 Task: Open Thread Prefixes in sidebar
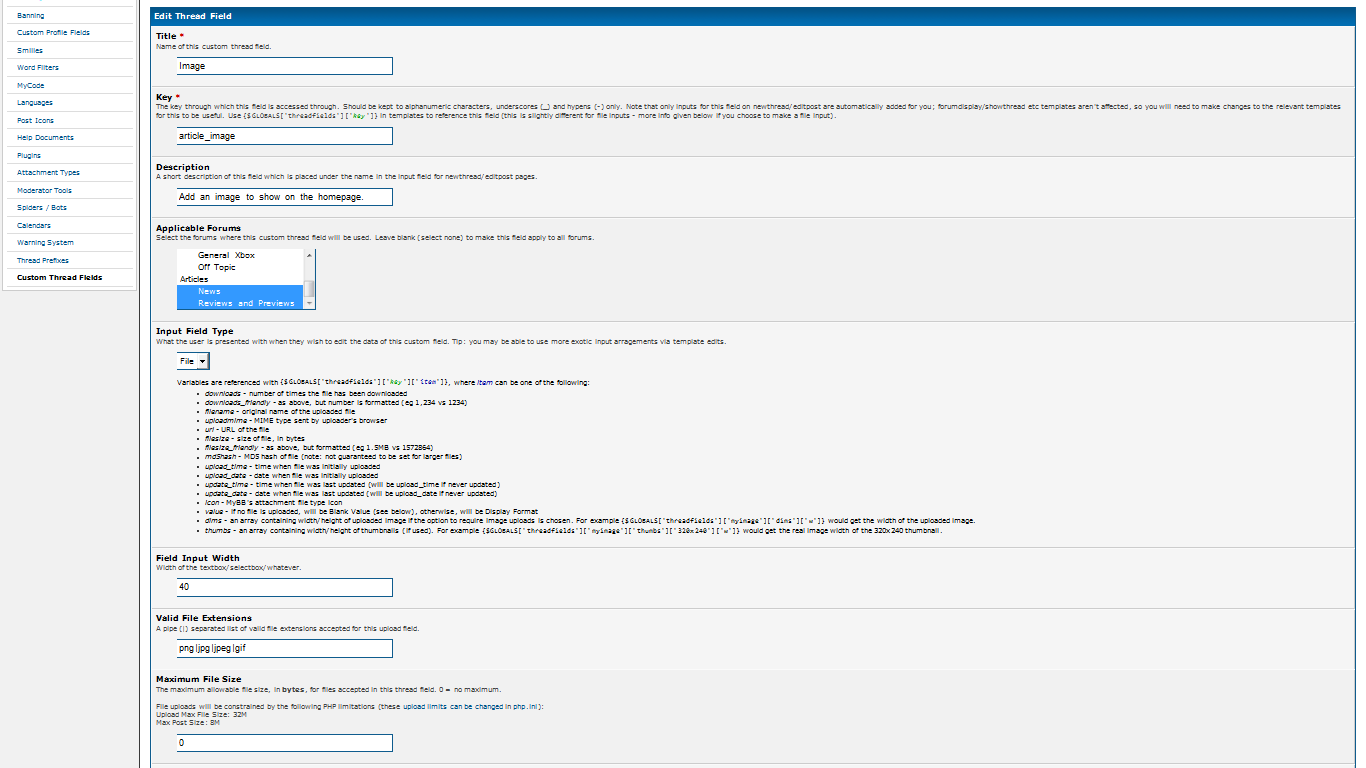pyautogui.click(x=43, y=261)
